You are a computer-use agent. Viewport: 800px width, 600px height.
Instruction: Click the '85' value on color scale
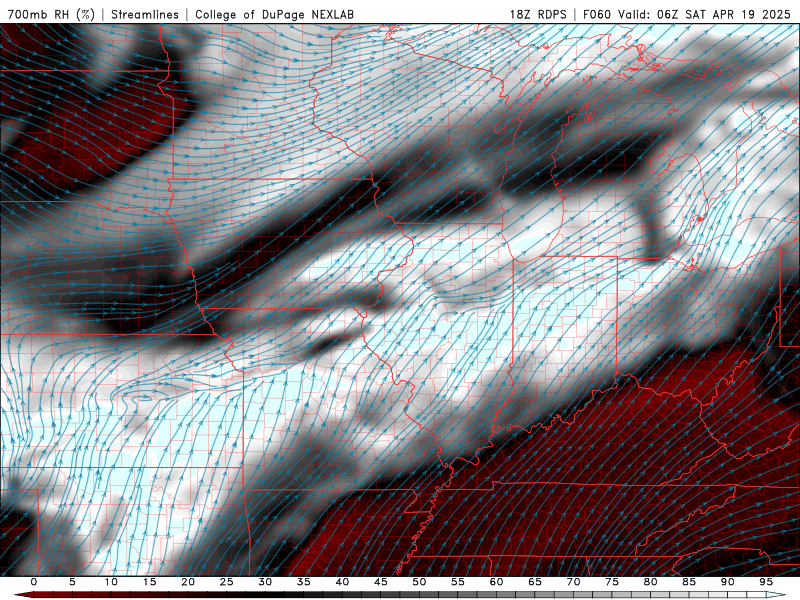click(x=689, y=582)
